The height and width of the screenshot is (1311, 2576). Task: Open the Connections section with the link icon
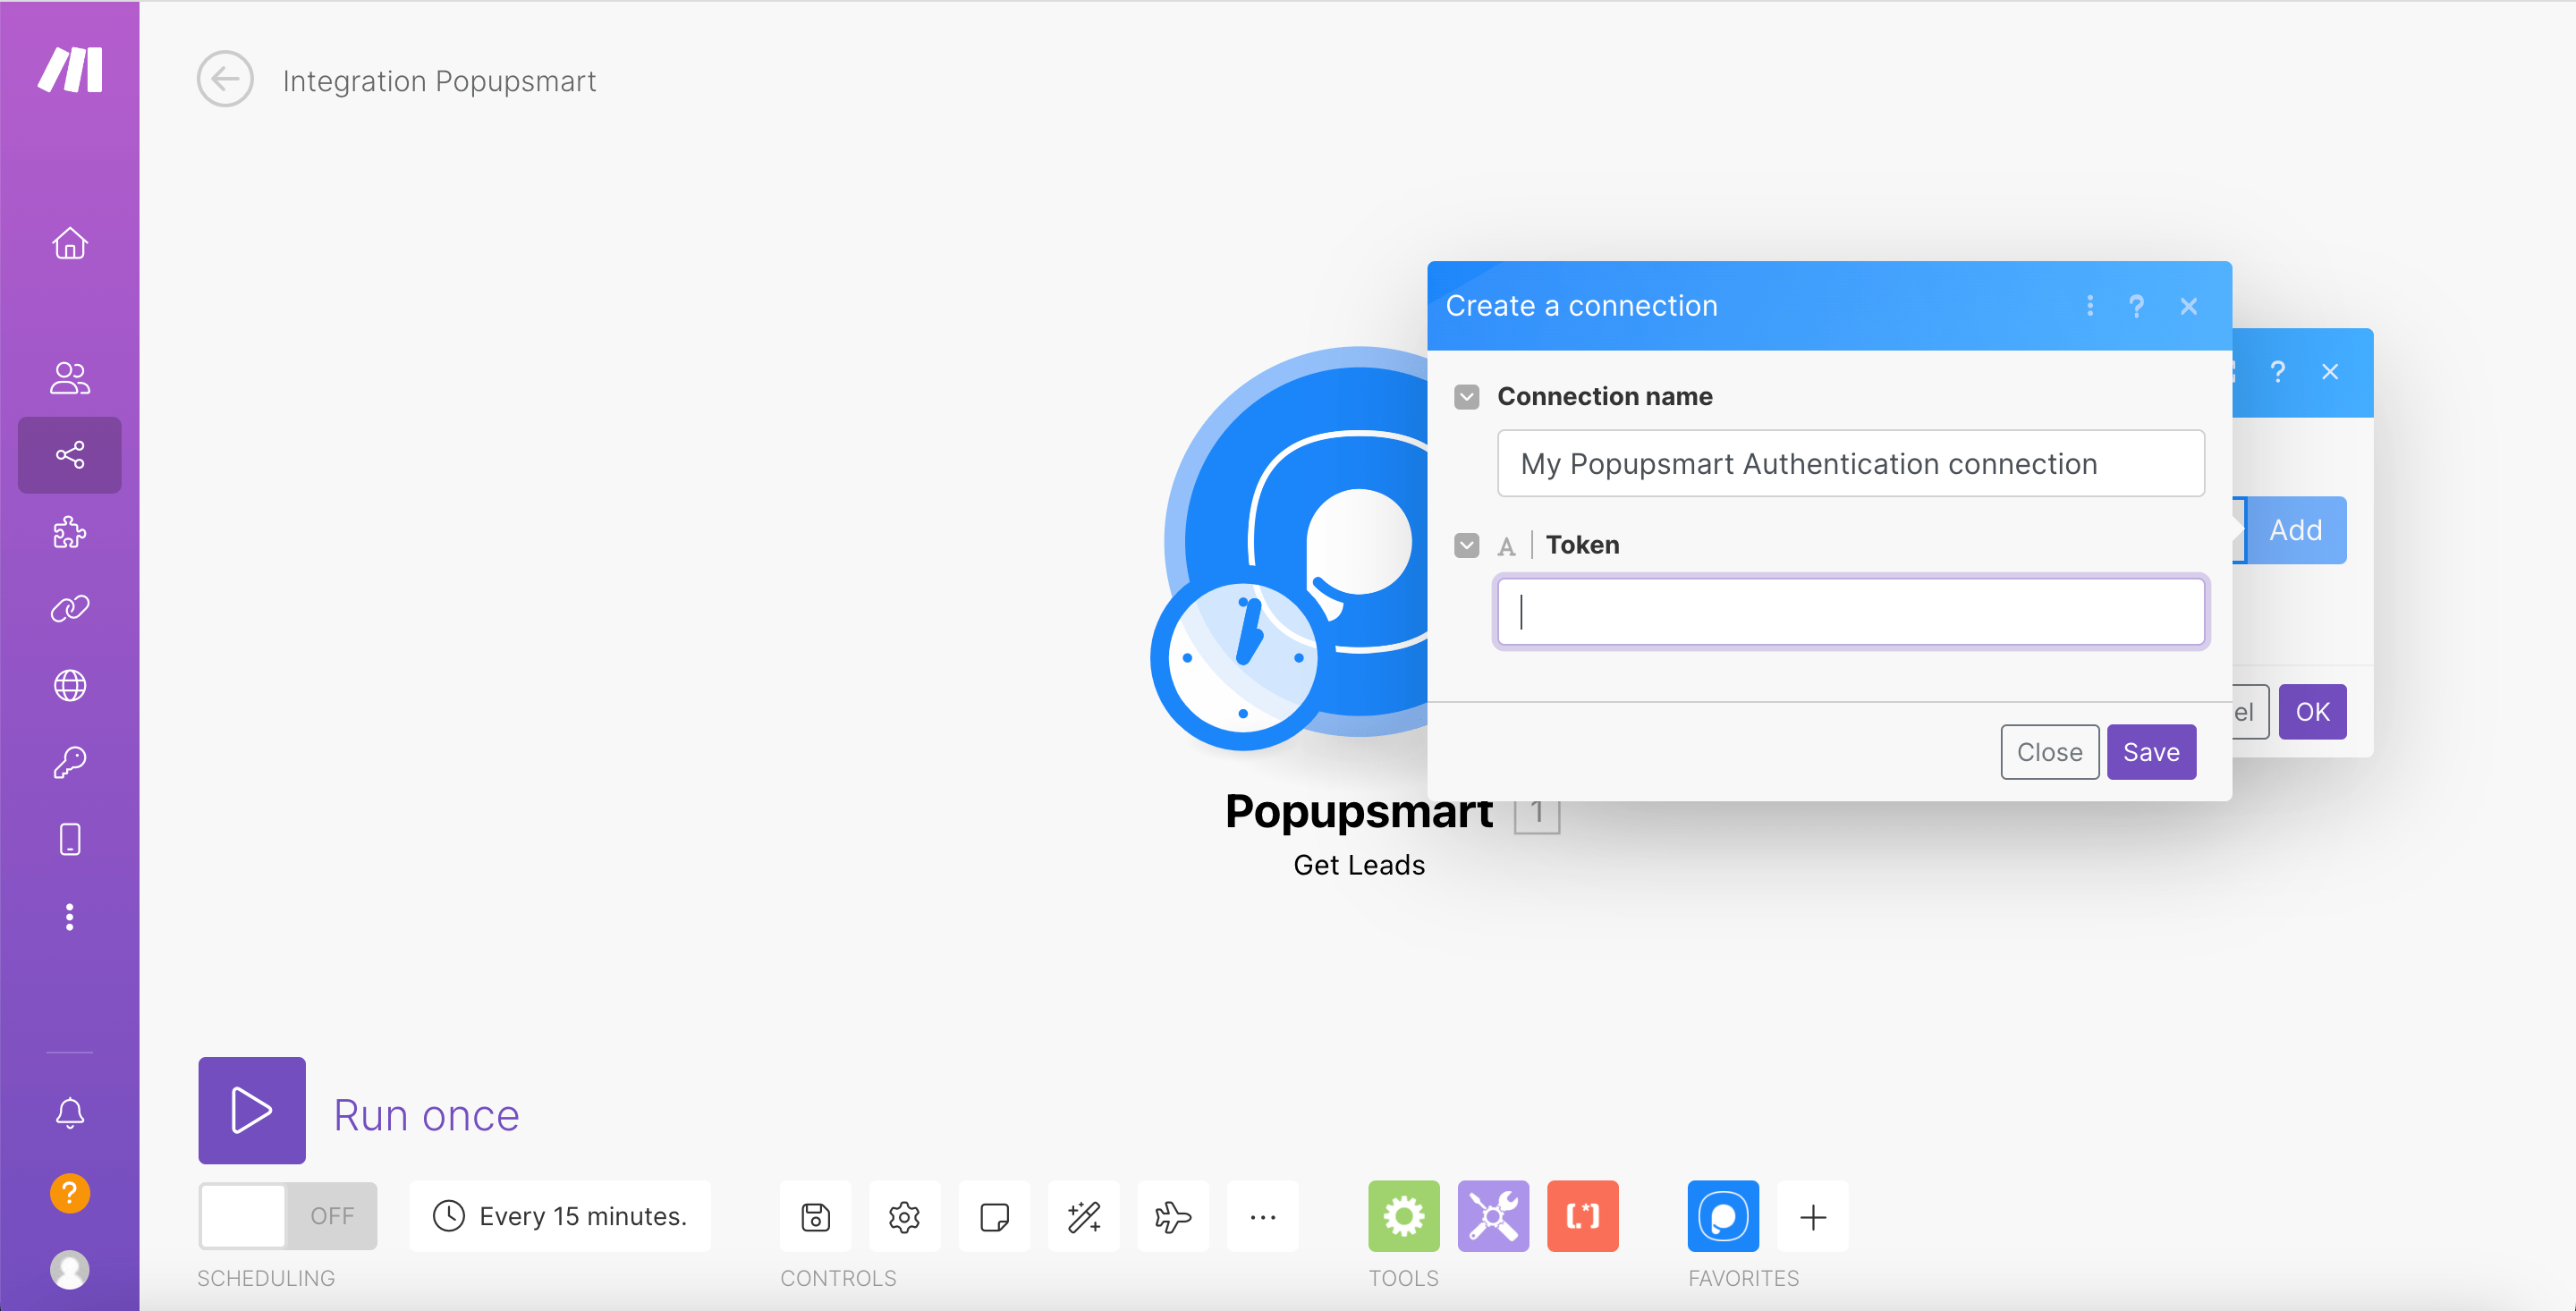pyautogui.click(x=69, y=607)
